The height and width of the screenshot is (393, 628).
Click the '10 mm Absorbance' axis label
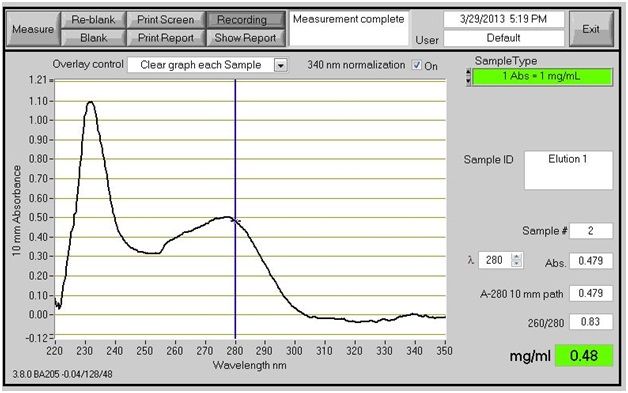[16, 211]
